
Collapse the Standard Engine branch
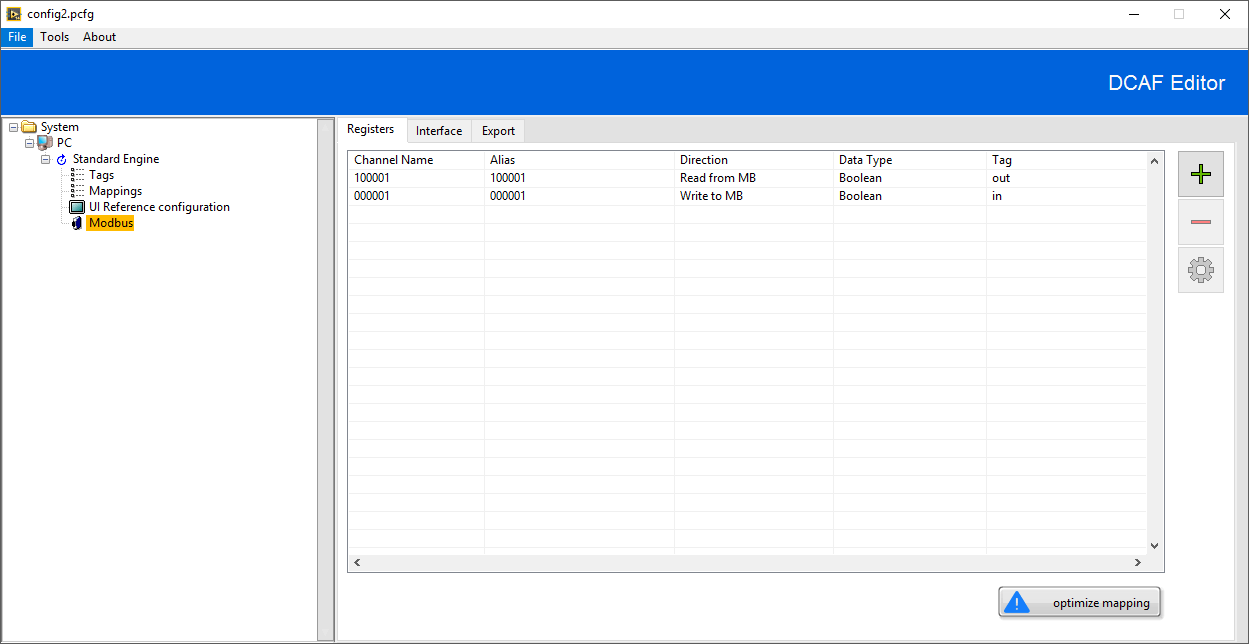(45, 158)
